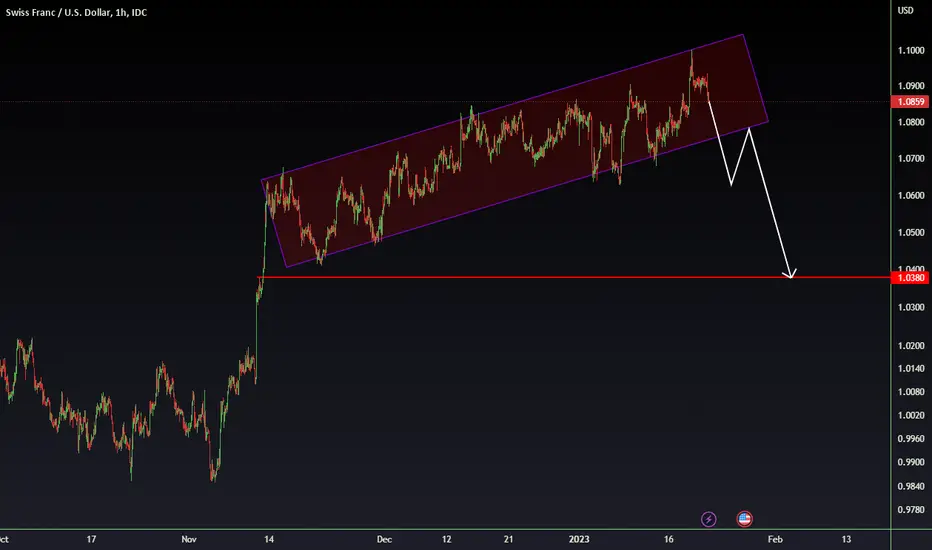Click the Nov label on the time axis
932x550 pixels.
click(188, 539)
